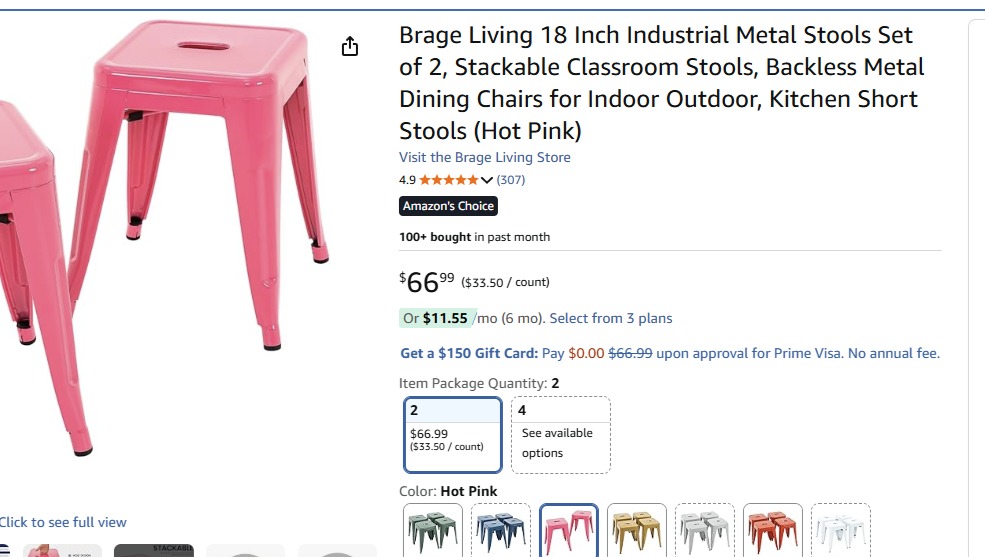Pick the gold stools color swatch
985x557 pixels.
coord(637,530)
